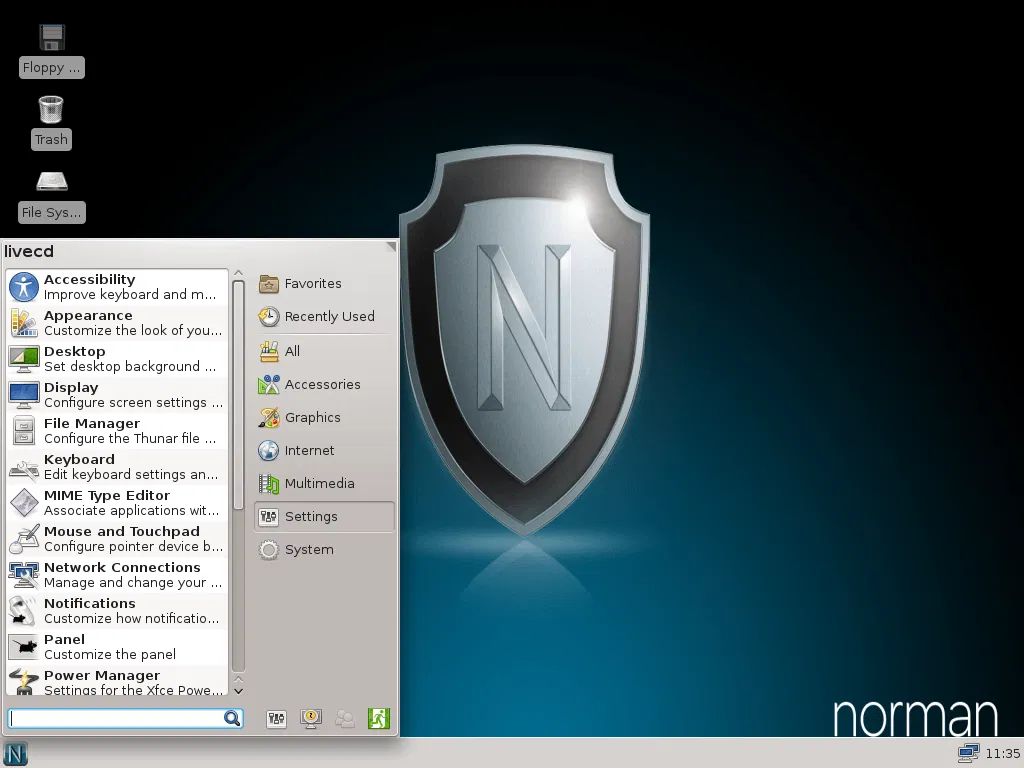The width and height of the screenshot is (1024, 768).
Task: Click the menu resize grip corner
Action: (x=391, y=246)
